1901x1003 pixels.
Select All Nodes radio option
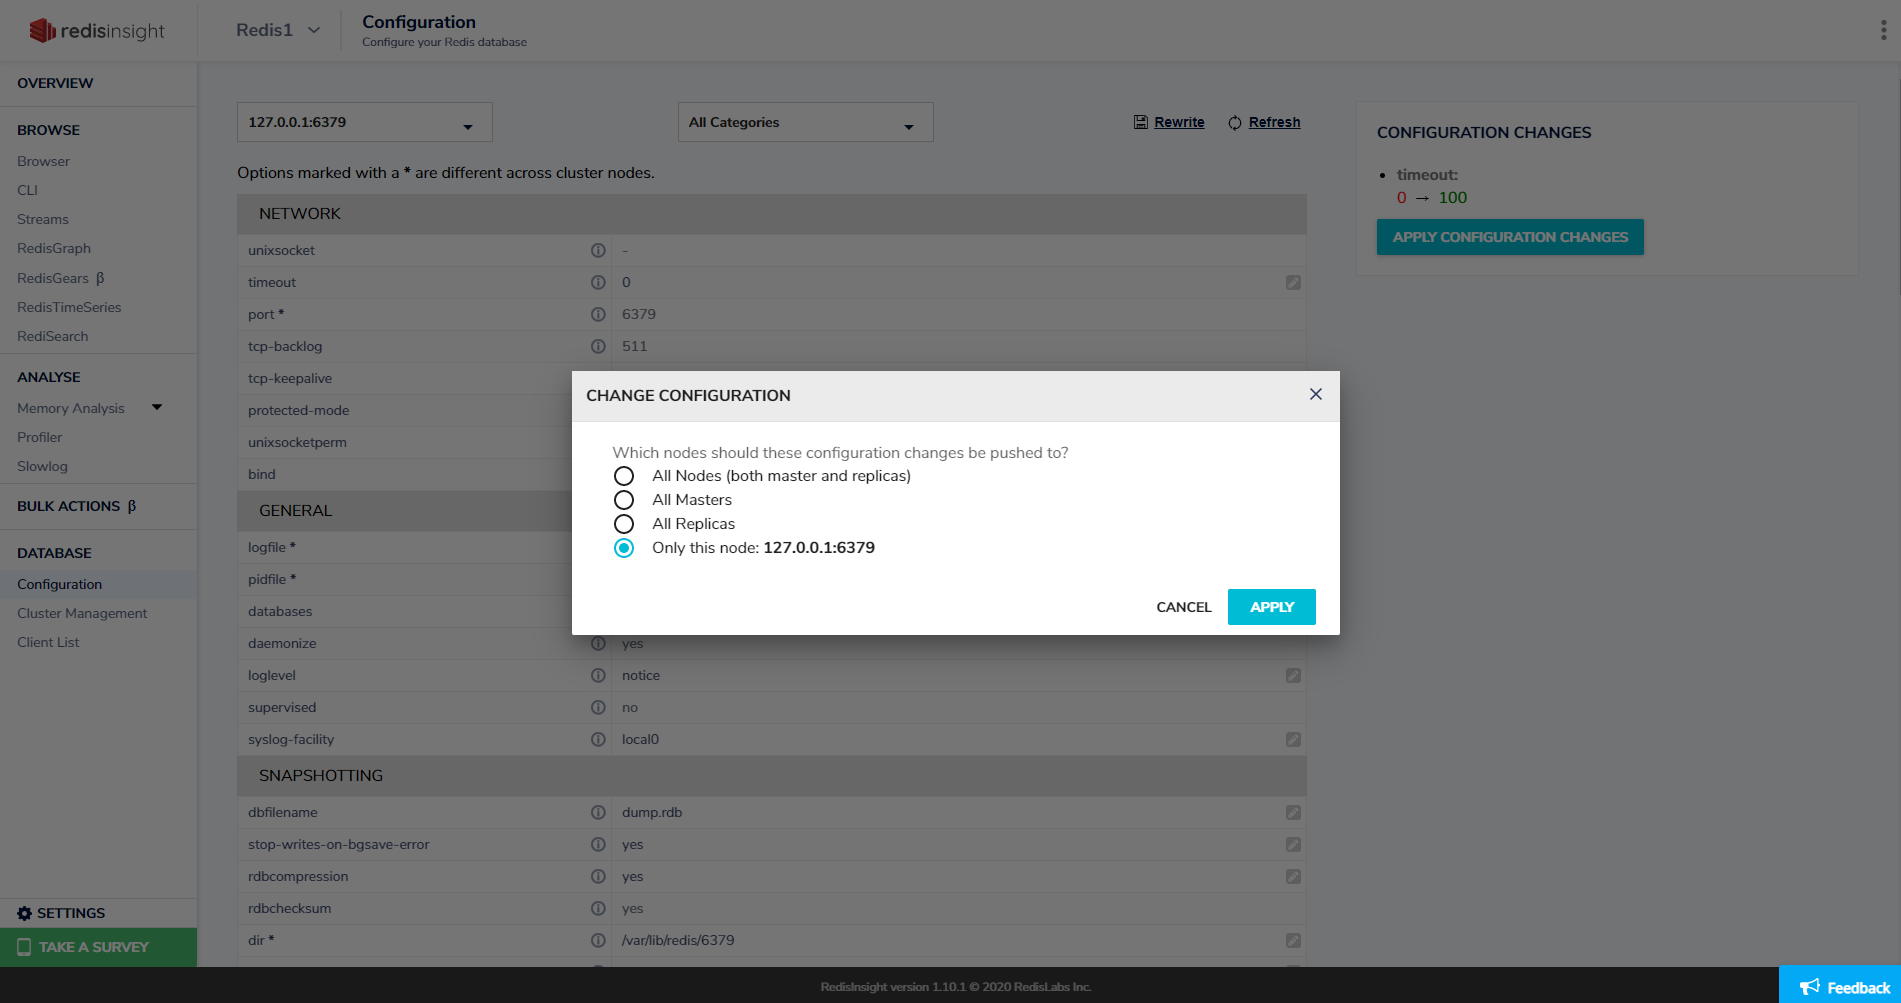(x=624, y=476)
